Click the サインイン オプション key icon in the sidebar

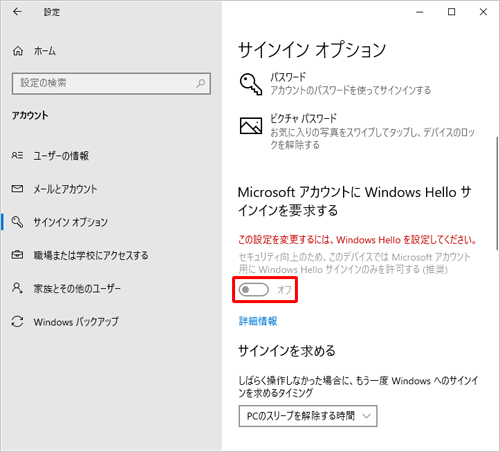pyautogui.click(x=17, y=222)
